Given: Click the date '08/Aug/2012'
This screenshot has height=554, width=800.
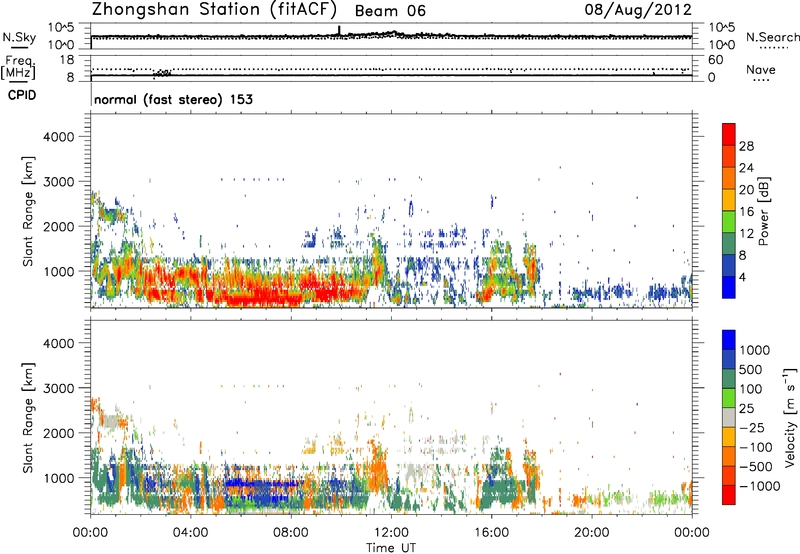Looking at the screenshot, I should click(638, 10).
